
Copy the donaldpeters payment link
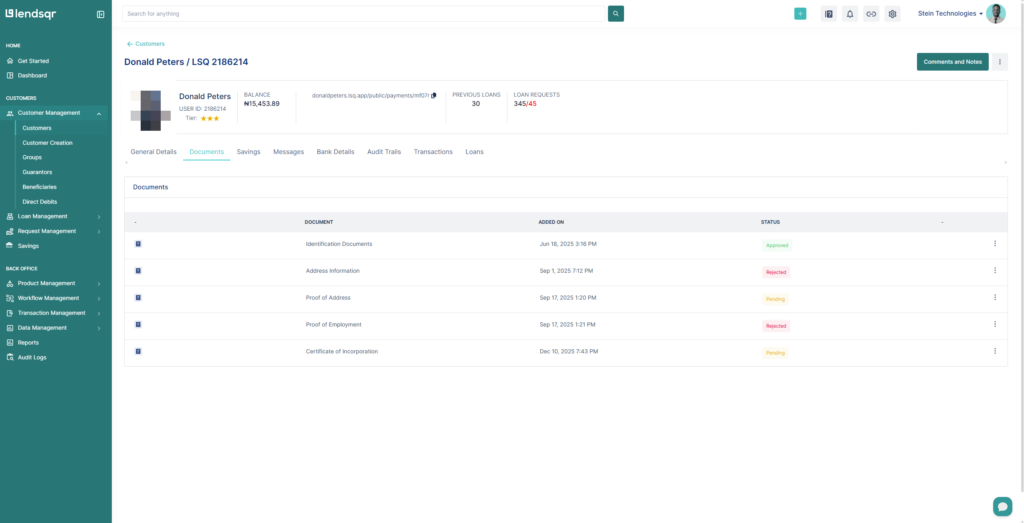click(434, 95)
